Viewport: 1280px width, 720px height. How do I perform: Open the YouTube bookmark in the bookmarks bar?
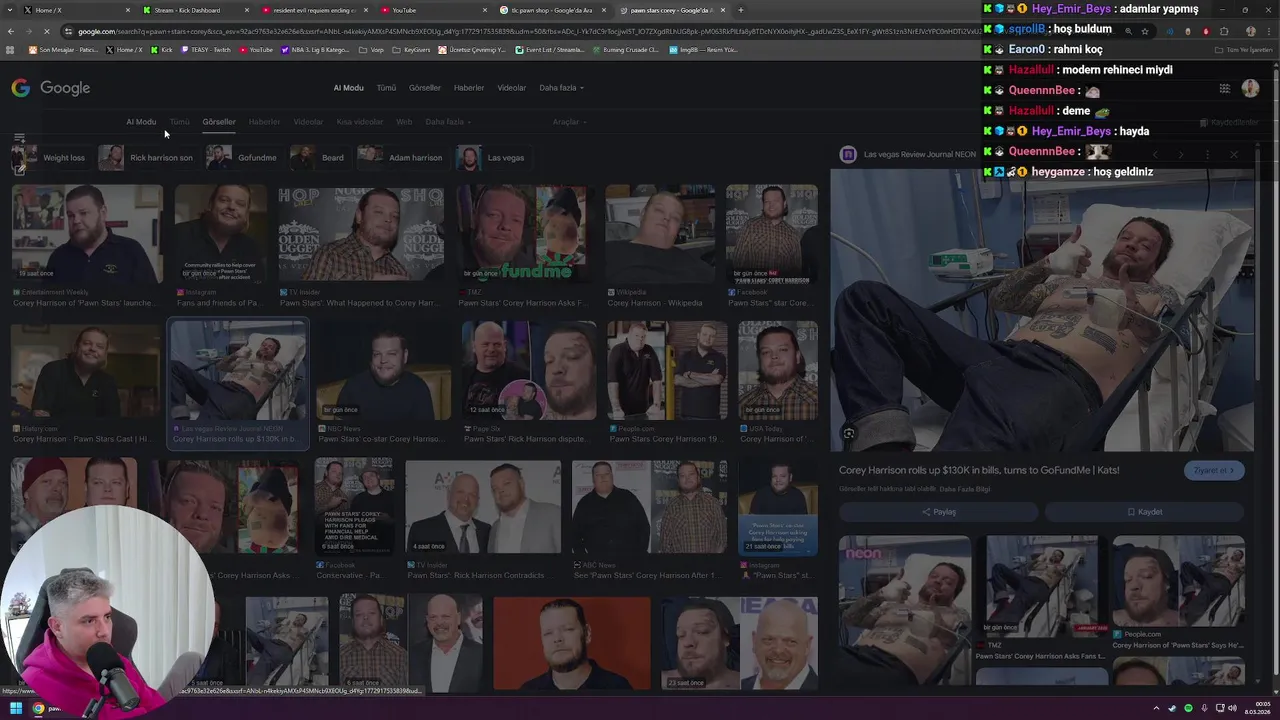click(255, 49)
